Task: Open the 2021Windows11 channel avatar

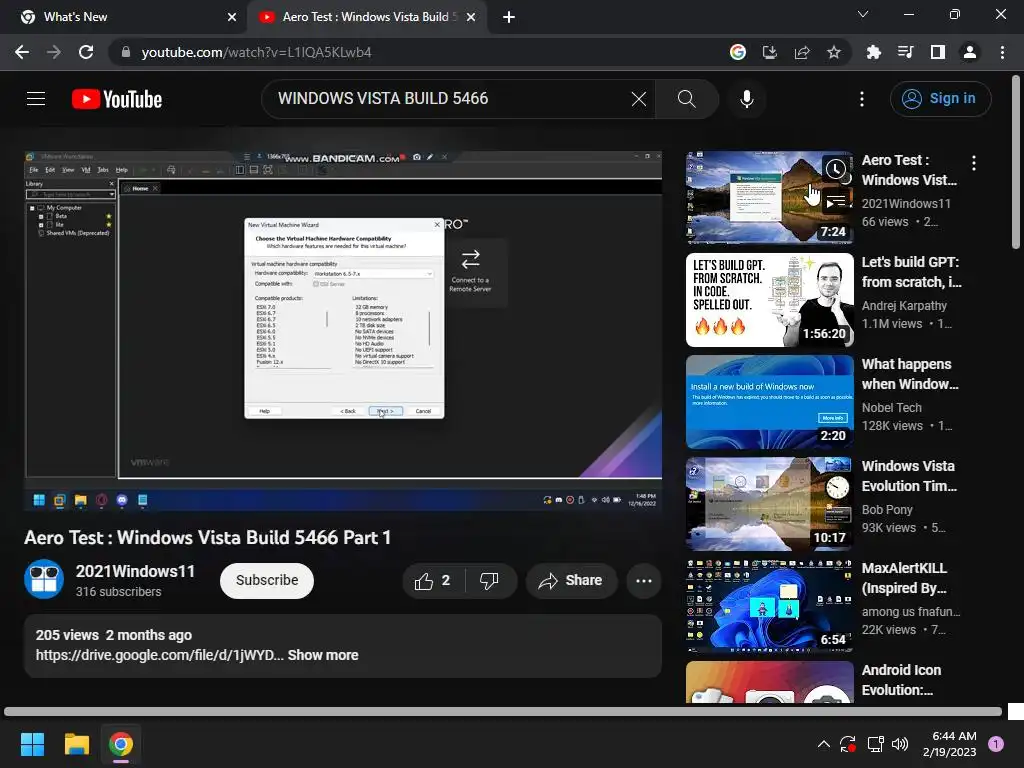Action: [44, 579]
